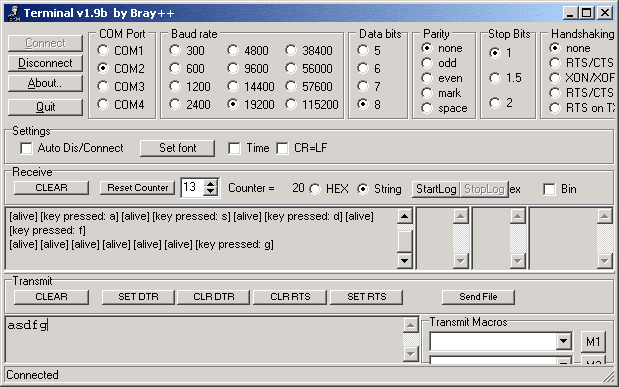Increase counter value with up spinner arrow
The width and height of the screenshot is (619, 387).
click(x=211, y=184)
